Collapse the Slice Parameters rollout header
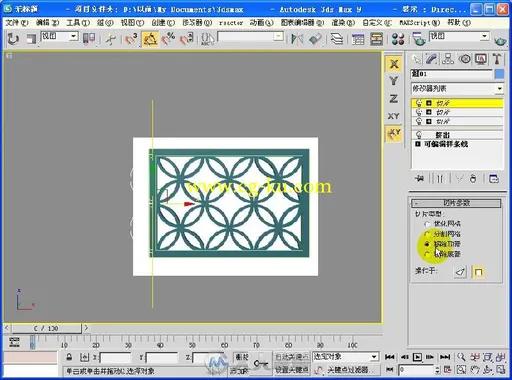The width and height of the screenshot is (512, 380). click(x=456, y=203)
